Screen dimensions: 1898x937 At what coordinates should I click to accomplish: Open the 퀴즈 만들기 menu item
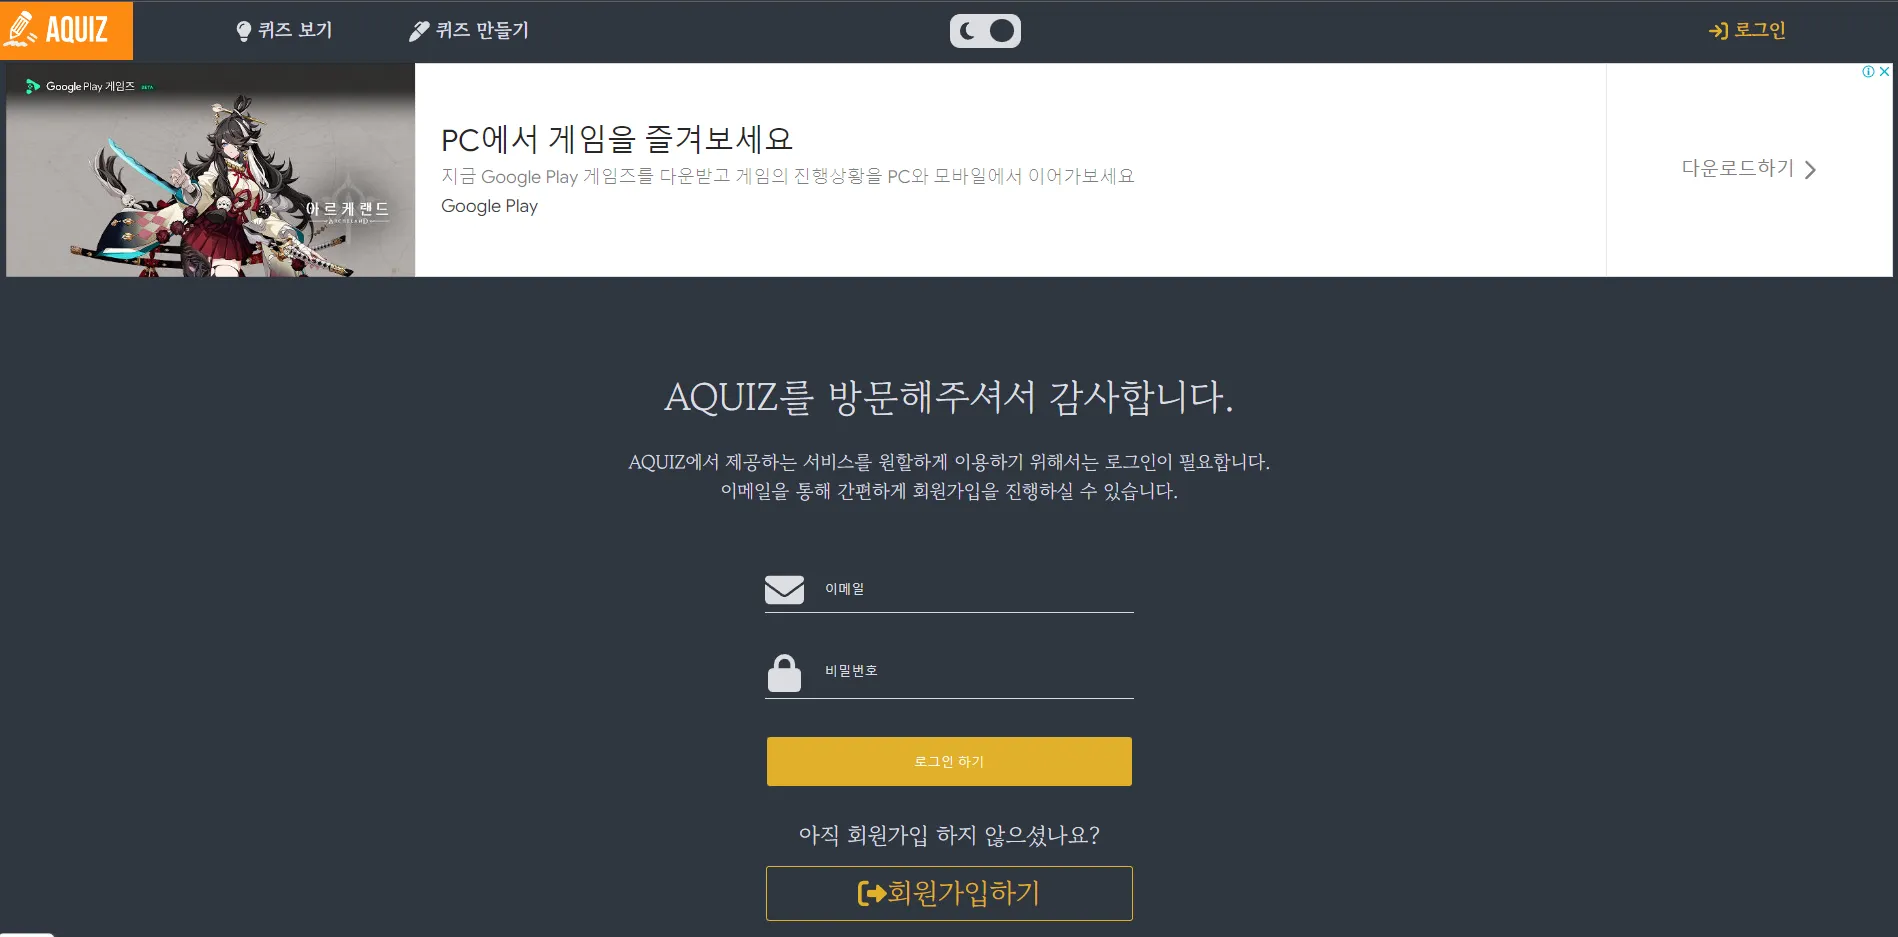tap(469, 31)
